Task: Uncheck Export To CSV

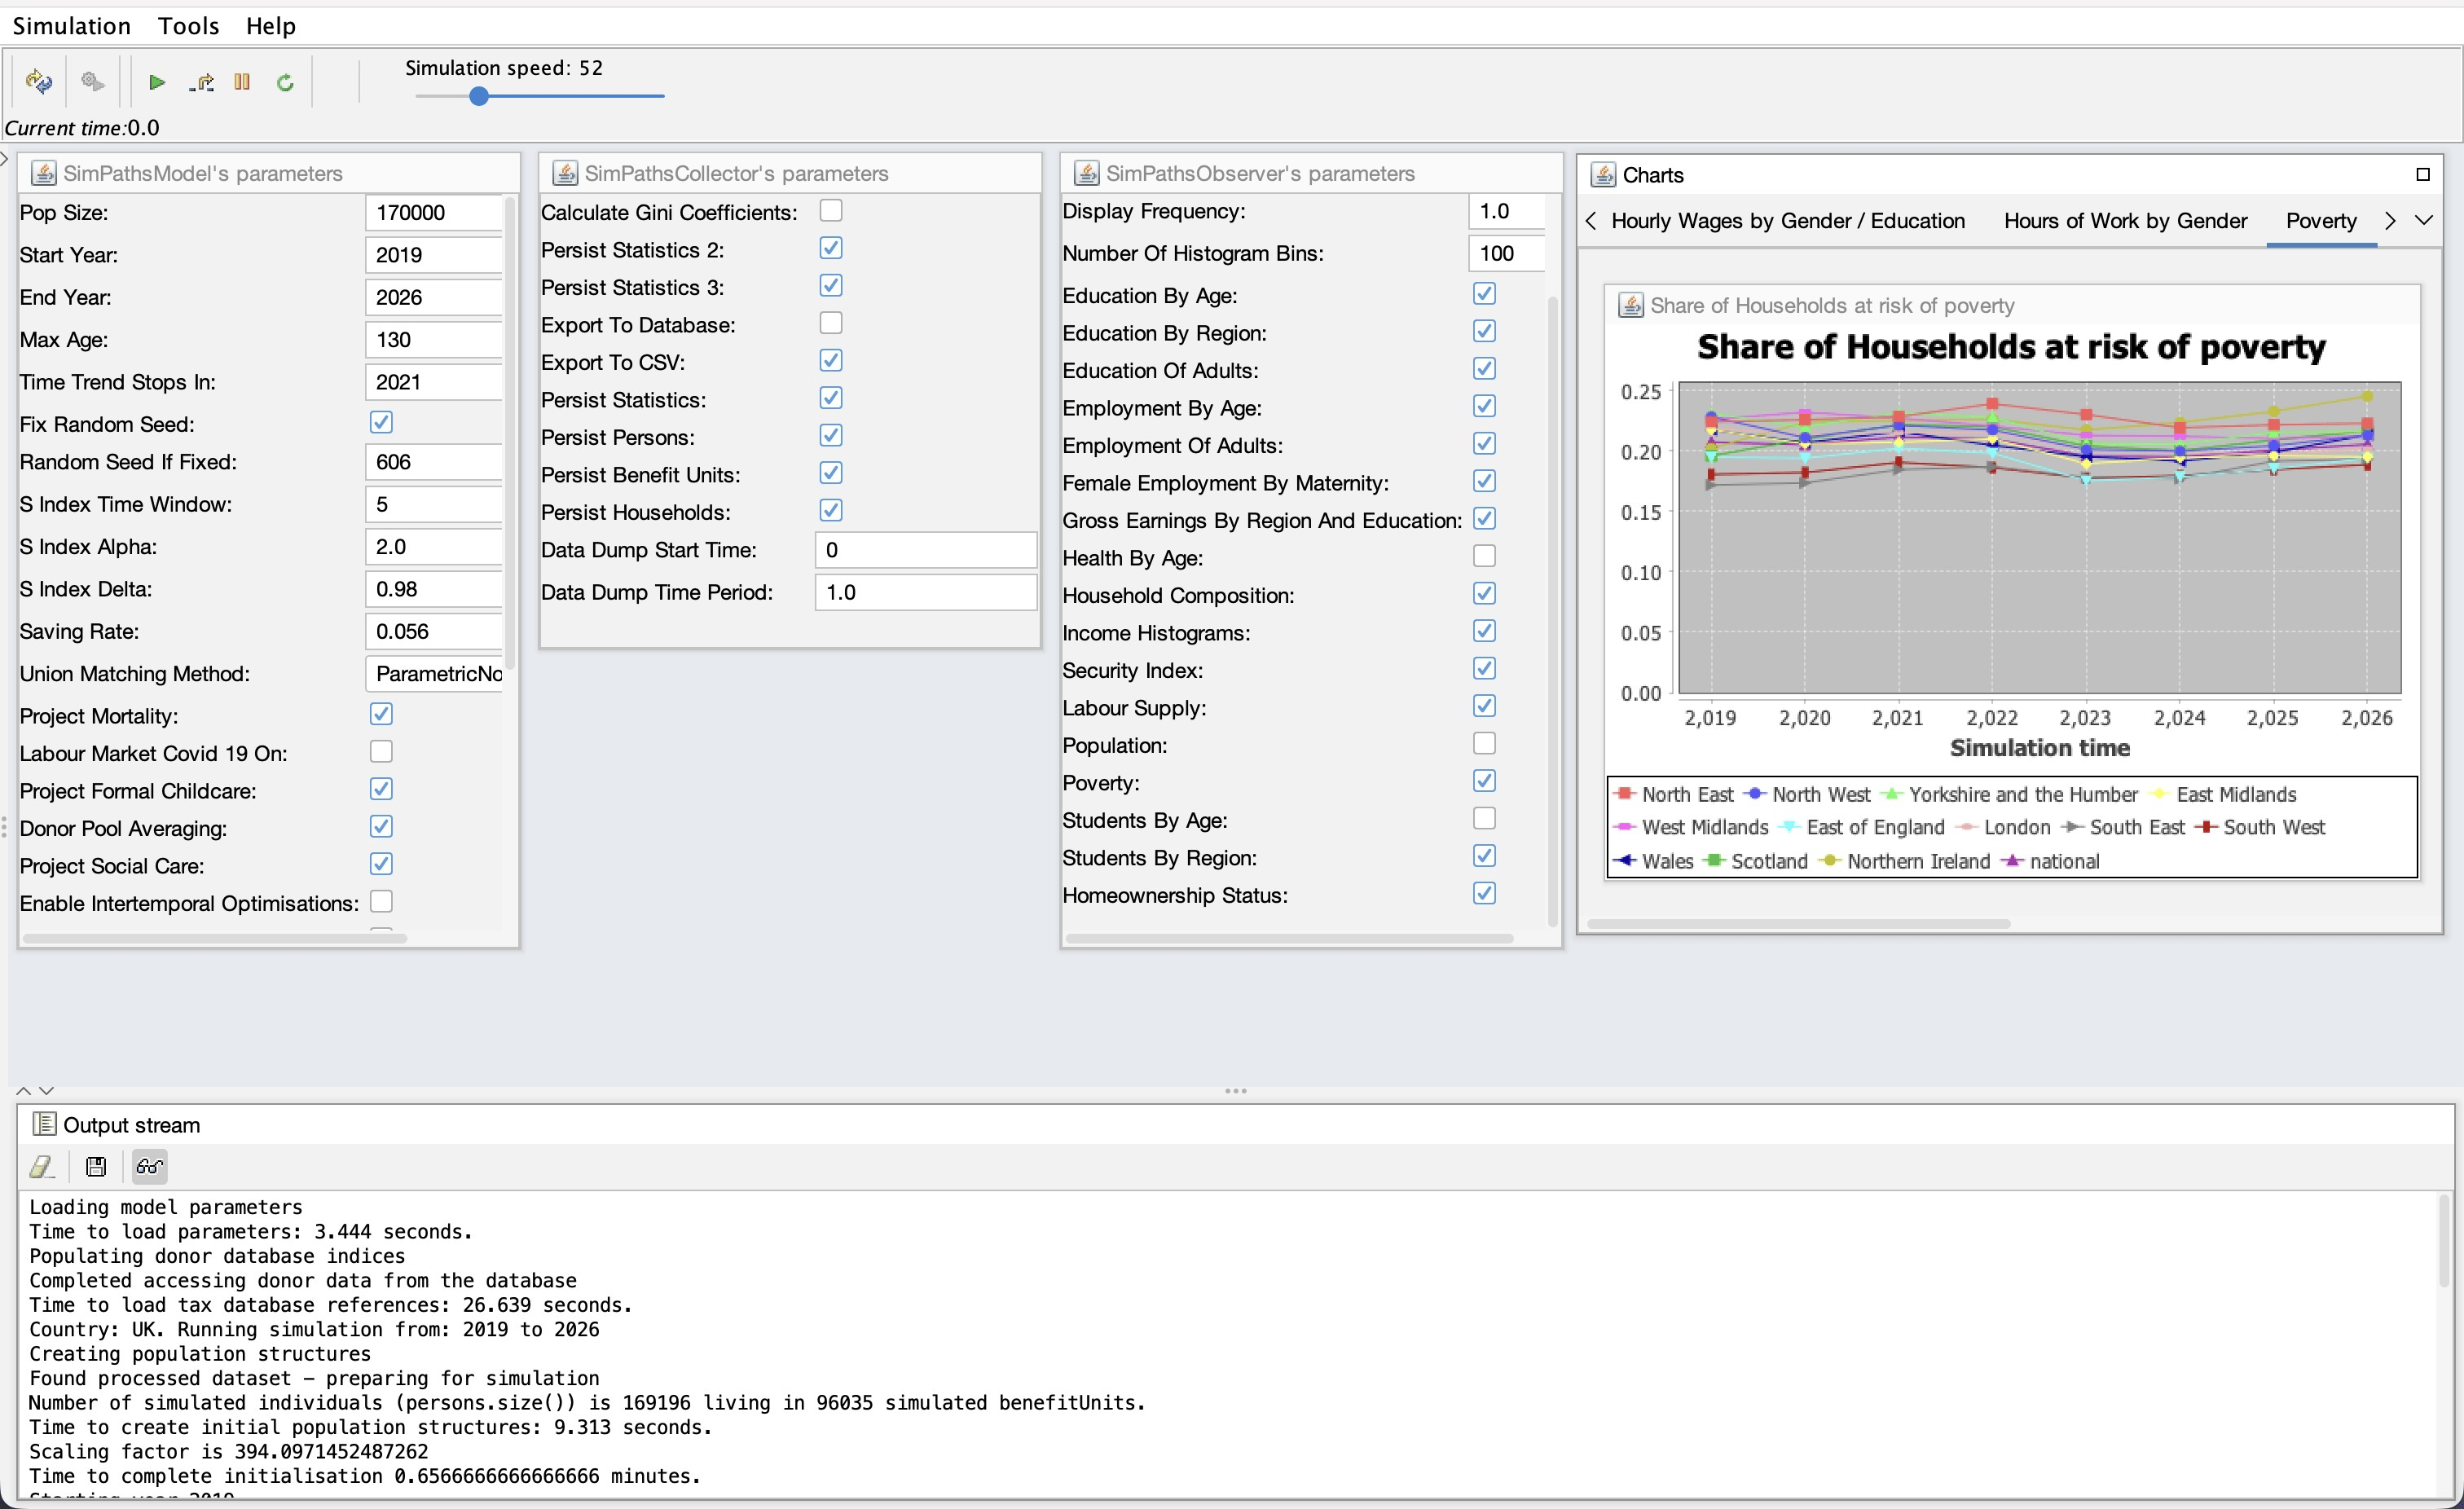Action: click(831, 360)
